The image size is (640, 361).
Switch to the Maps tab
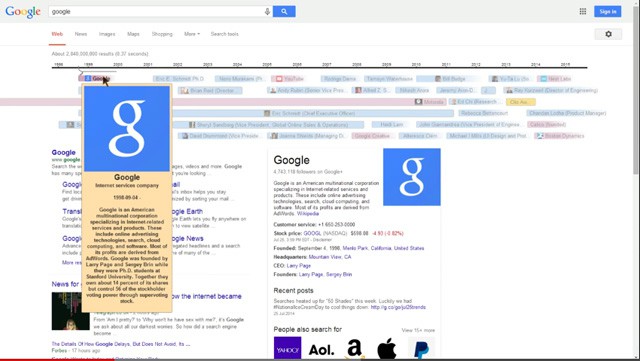tap(133, 34)
